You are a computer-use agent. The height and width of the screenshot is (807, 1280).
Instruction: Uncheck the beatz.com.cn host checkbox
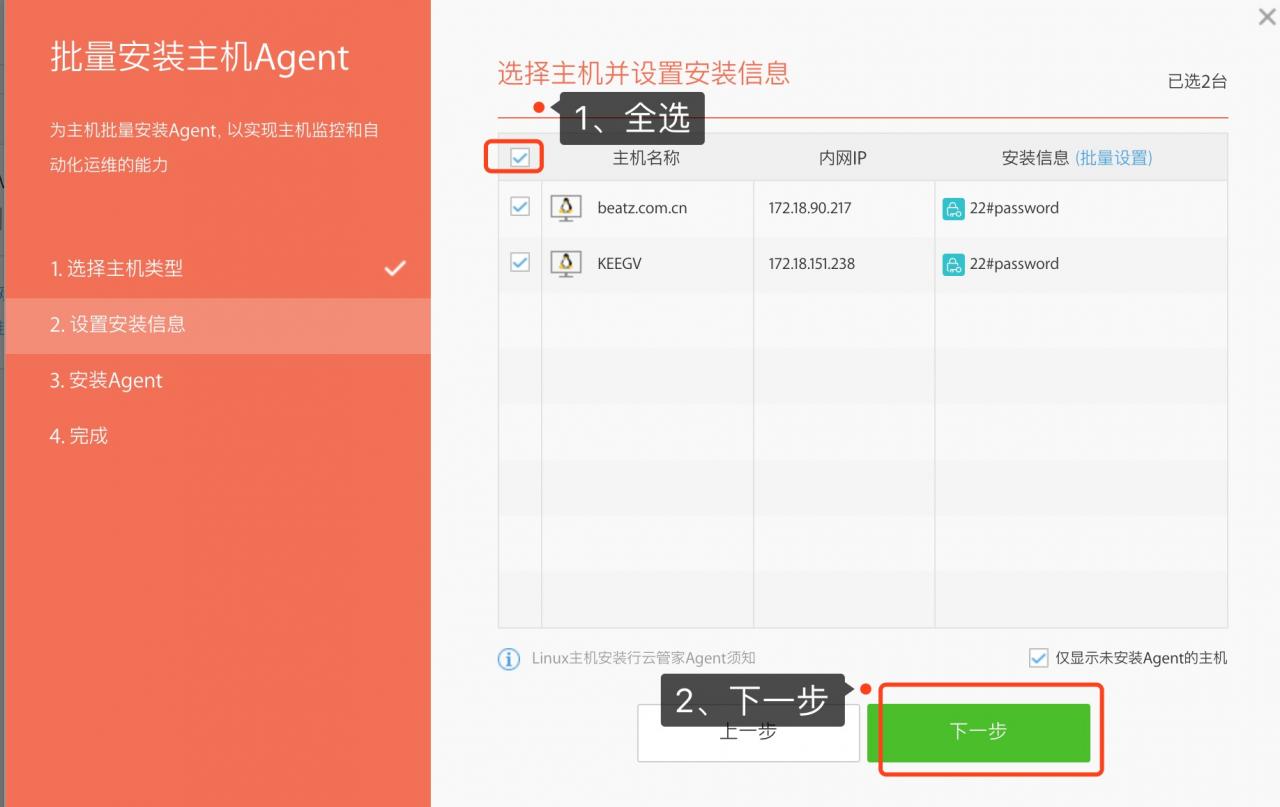click(x=520, y=207)
